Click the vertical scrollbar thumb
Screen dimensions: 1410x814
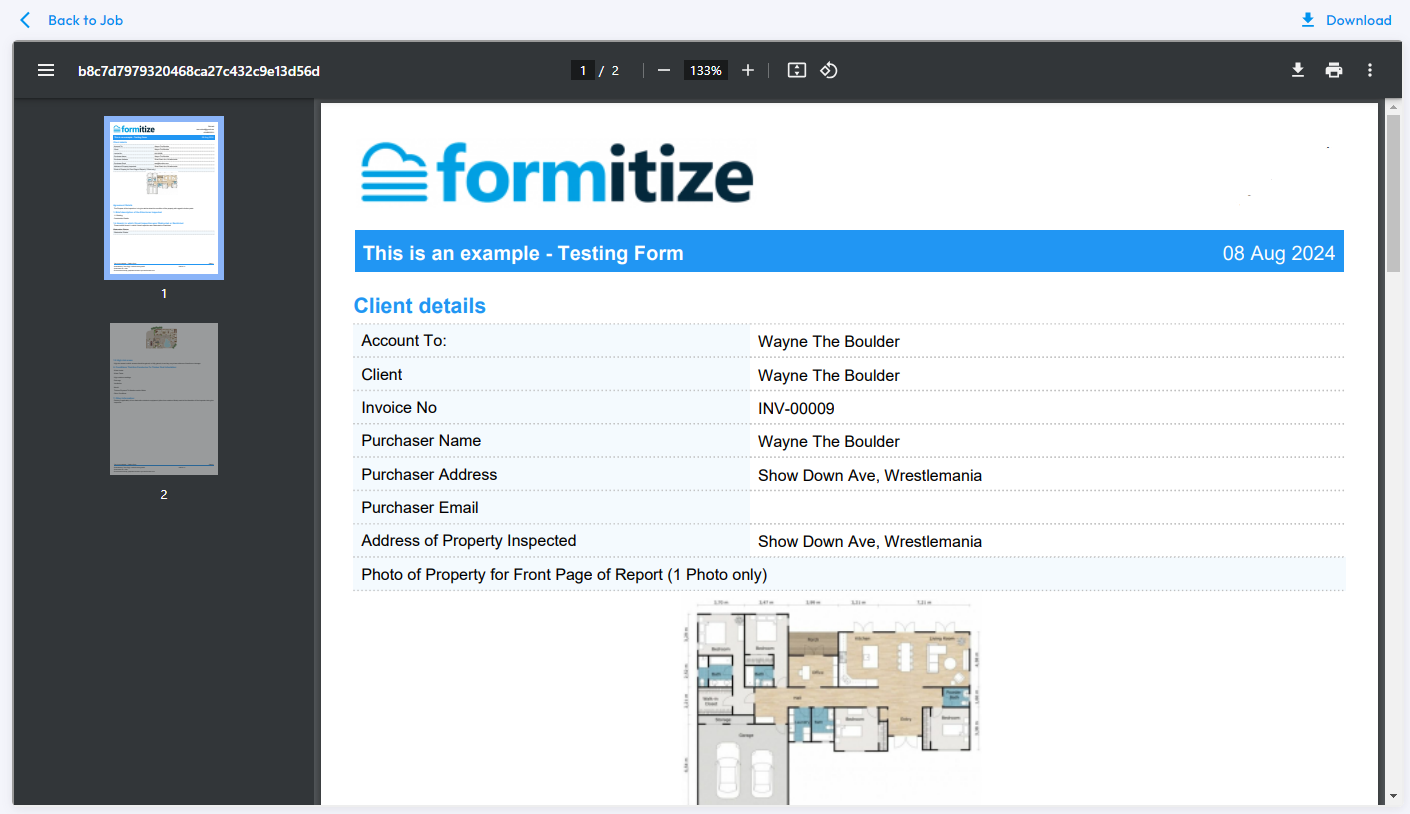(x=1393, y=192)
